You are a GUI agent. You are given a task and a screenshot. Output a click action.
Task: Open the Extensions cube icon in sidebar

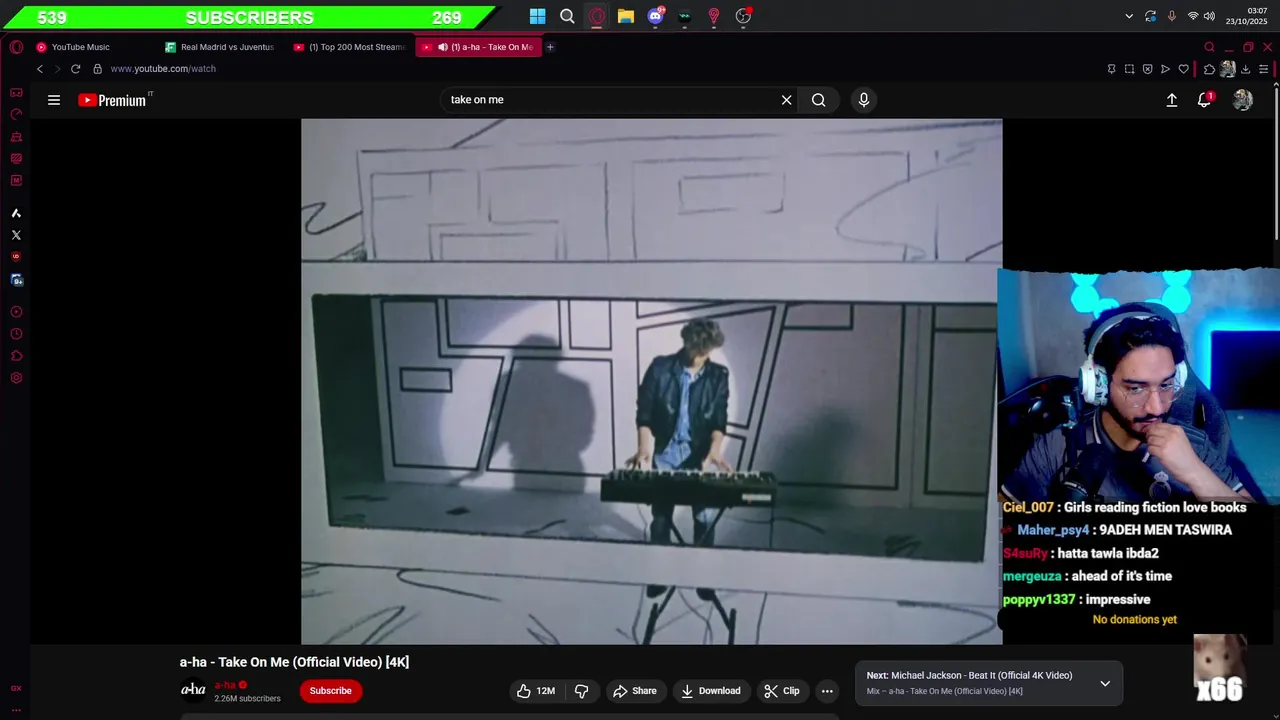pyautogui.click(x=16, y=356)
